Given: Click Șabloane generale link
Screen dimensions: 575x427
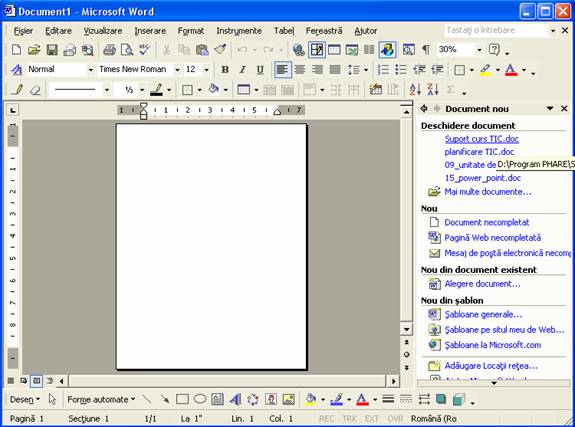Looking at the screenshot, I should point(483,314).
